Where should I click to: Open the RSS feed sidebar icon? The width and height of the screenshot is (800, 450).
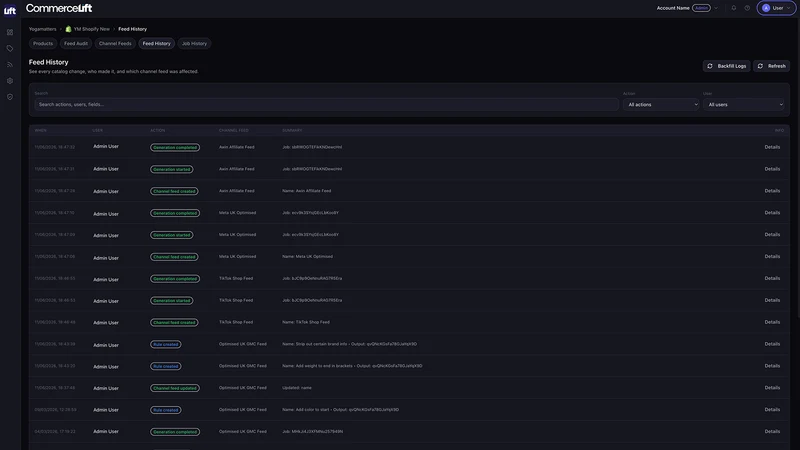click(x=10, y=65)
